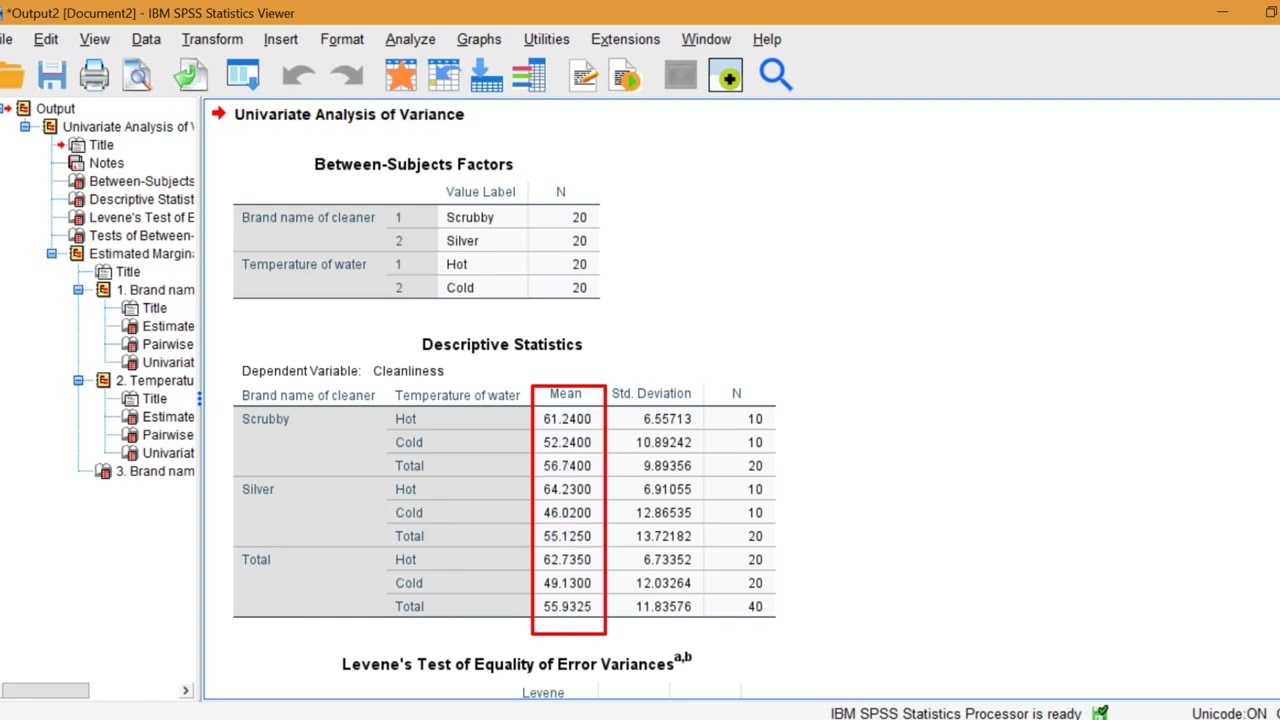Open the Utilities menu
Screen dimensions: 1280x720
[x=546, y=39]
